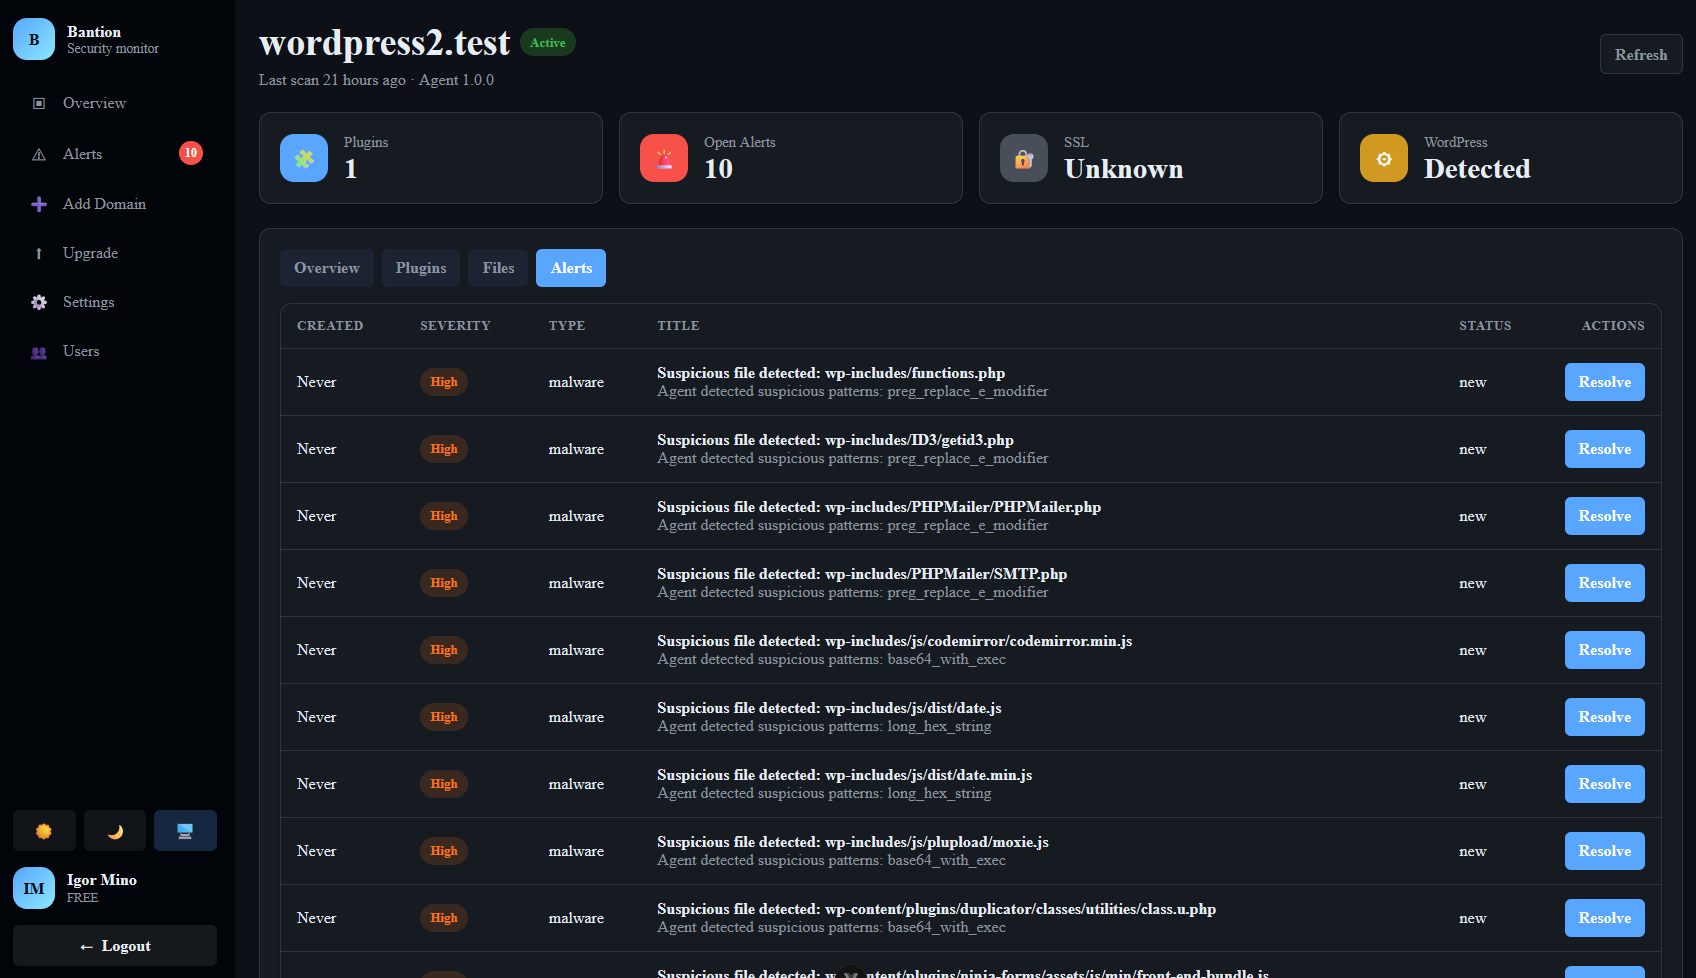The width and height of the screenshot is (1696, 978).
Task: Click the wordpress2.test heading
Action: (385, 42)
